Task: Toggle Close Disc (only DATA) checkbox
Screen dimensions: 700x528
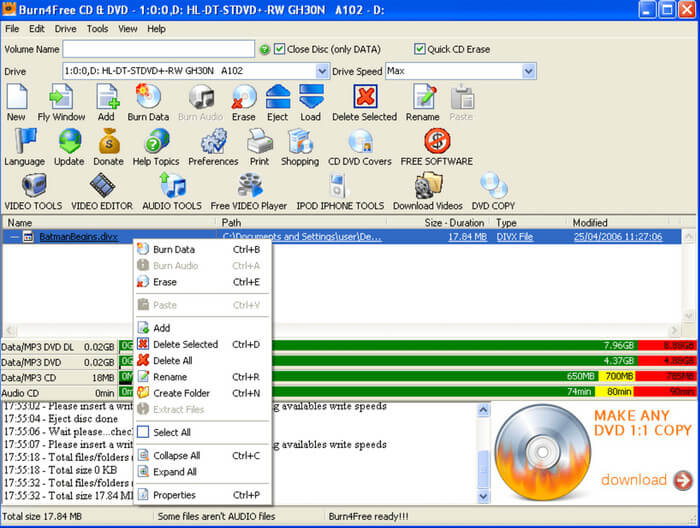Action: pos(279,49)
